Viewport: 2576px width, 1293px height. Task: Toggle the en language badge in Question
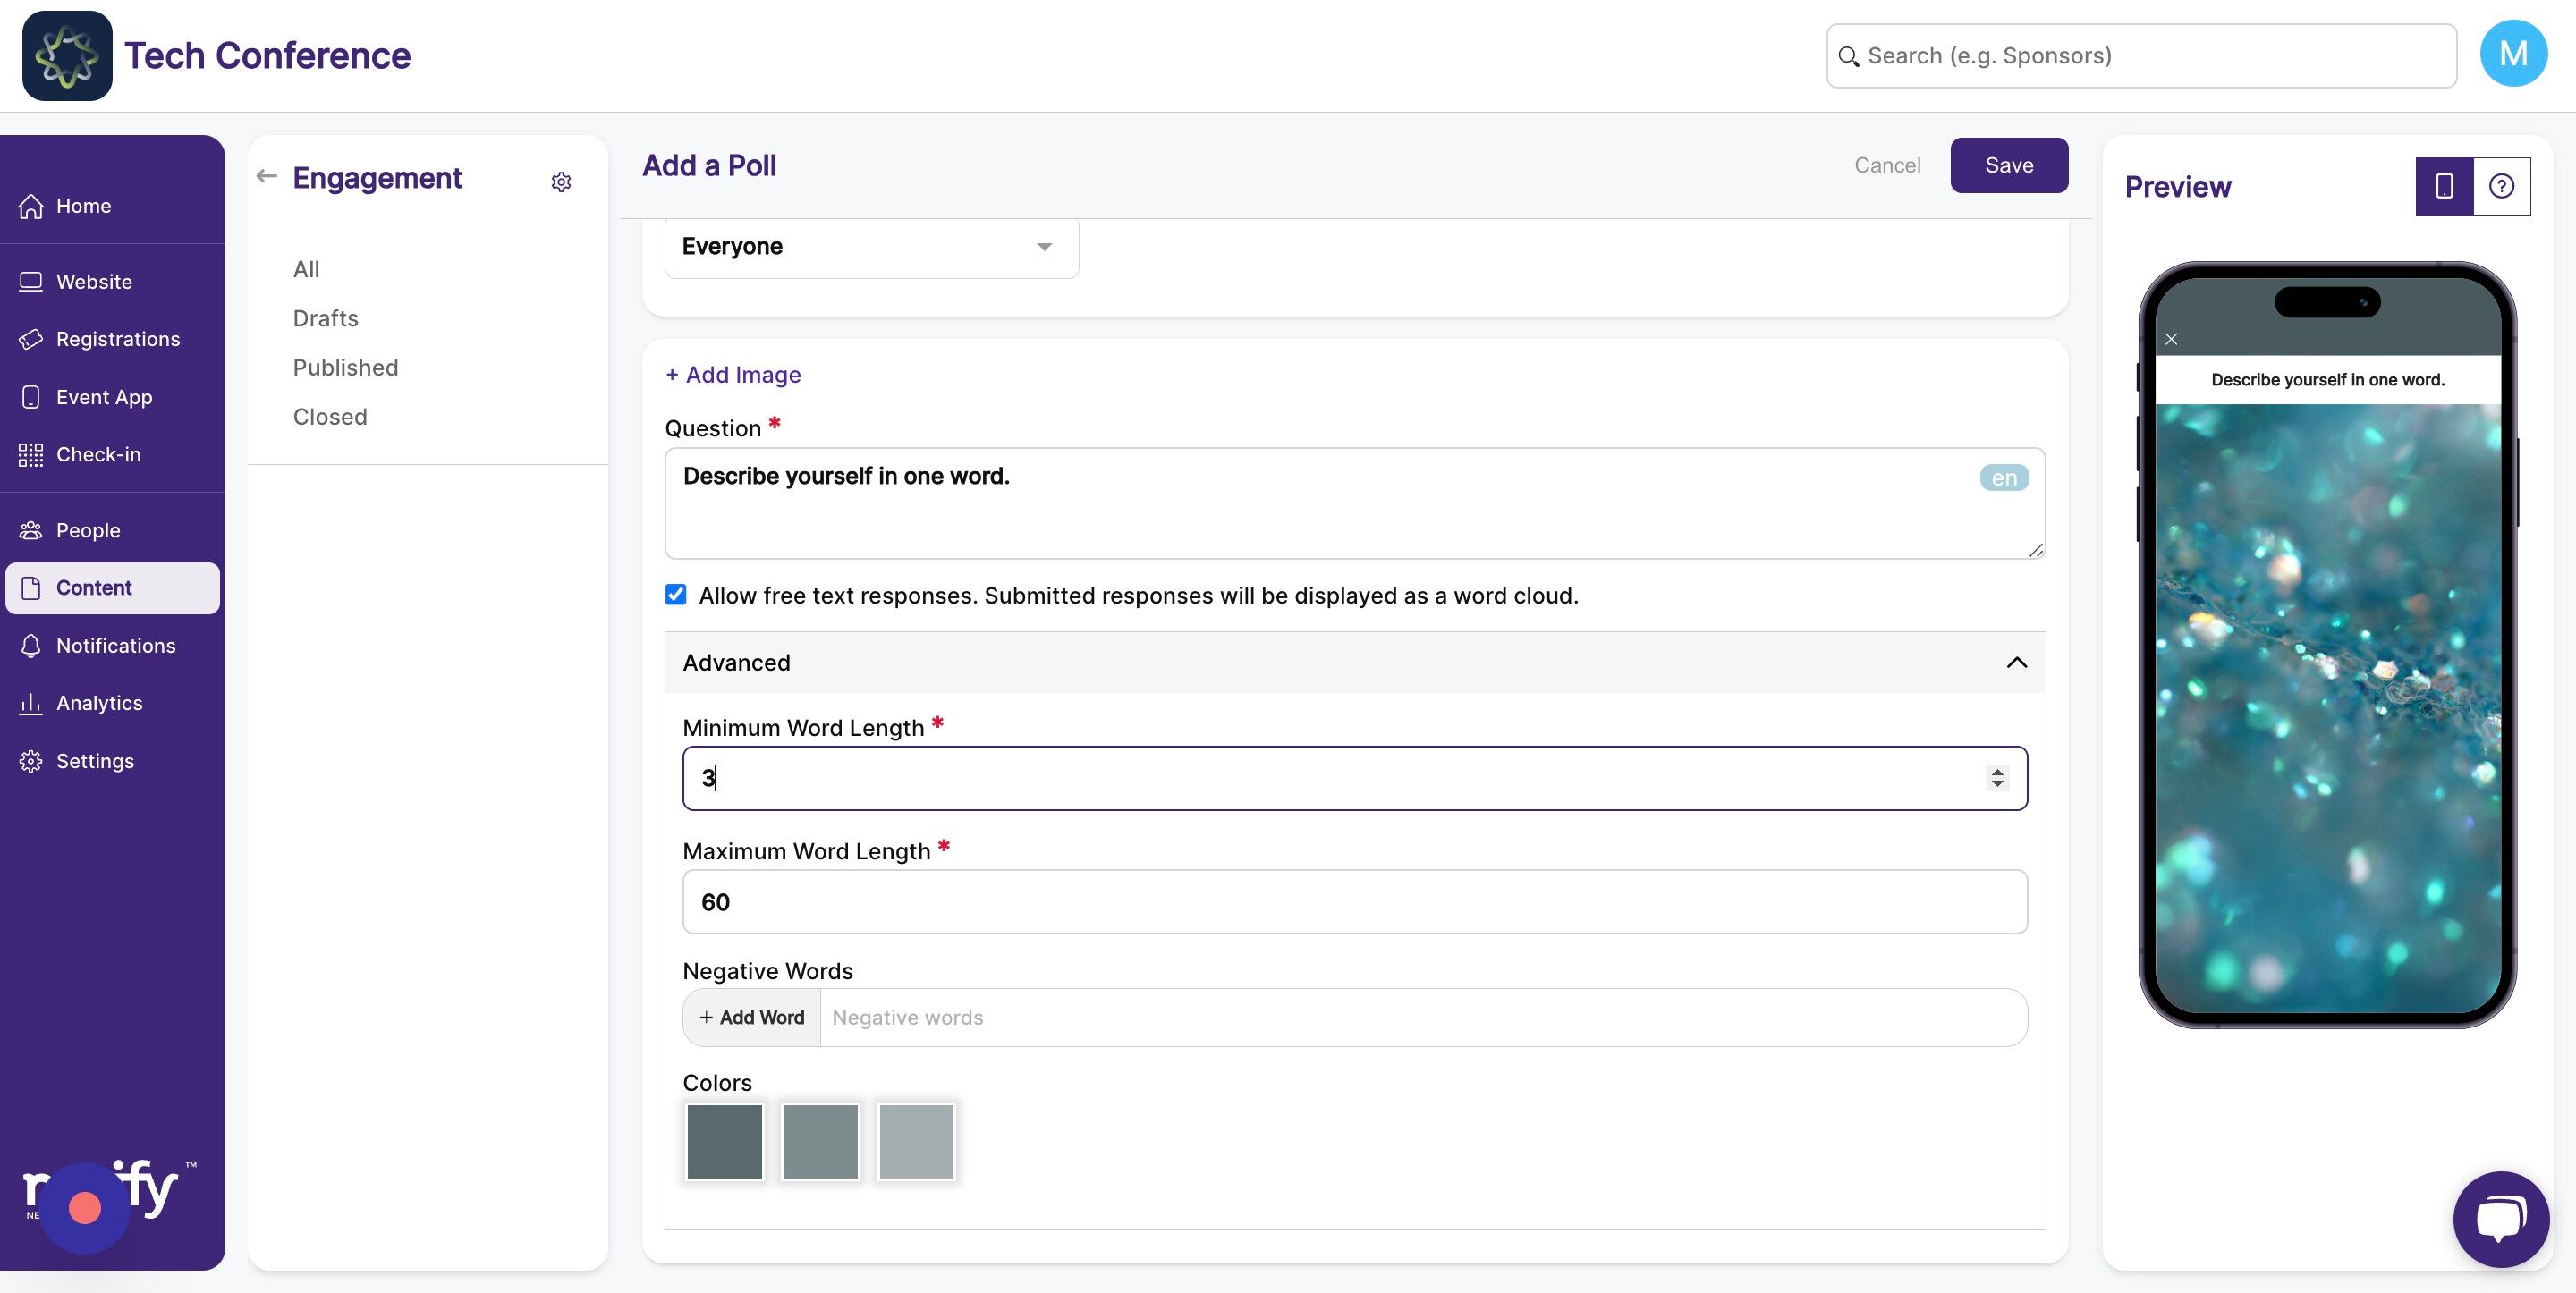coord(2004,478)
